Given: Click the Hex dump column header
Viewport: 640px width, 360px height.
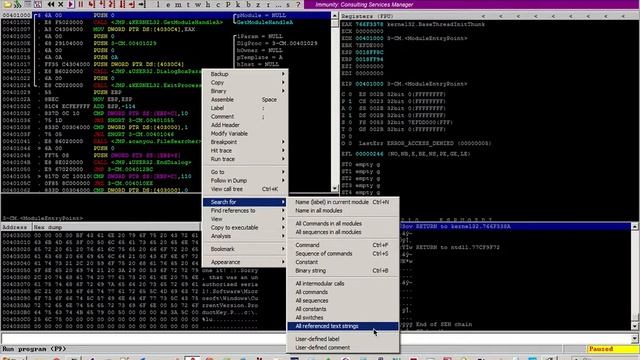Looking at the screenshot, I should [116, 227].
